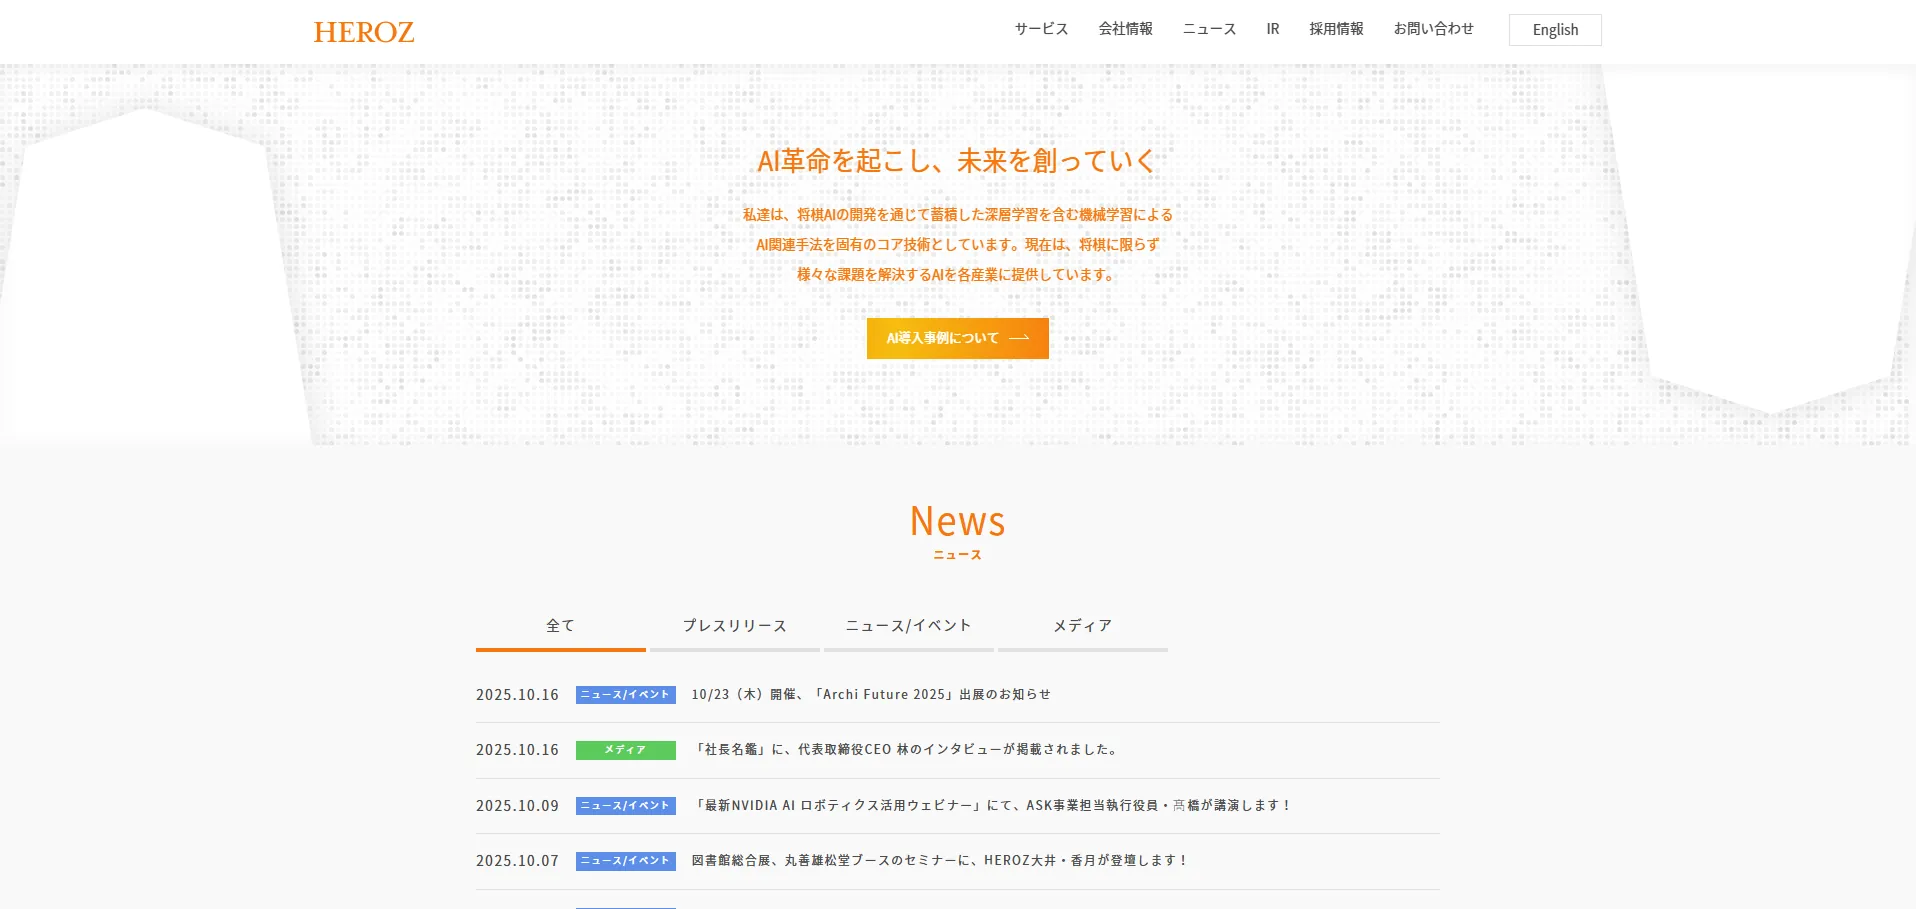1916x909 pixels.
Task: Open the 採用情報 navigation link
Action: pos(1336,29)
